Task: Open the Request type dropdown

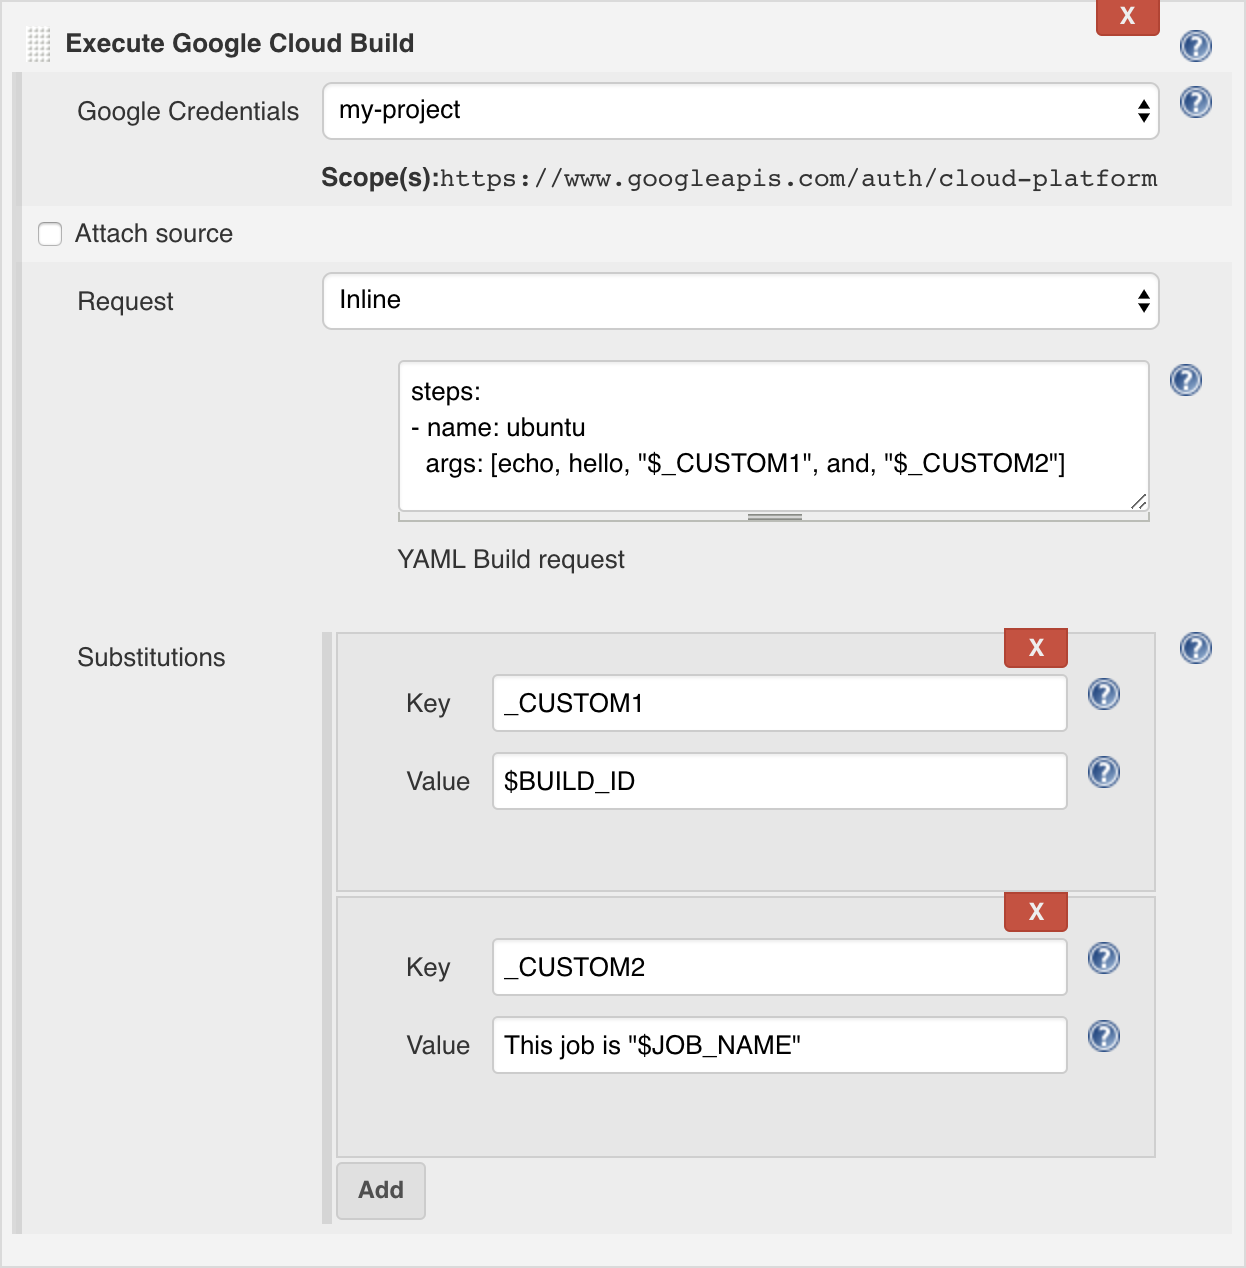Action: click(x=741, y=301)
